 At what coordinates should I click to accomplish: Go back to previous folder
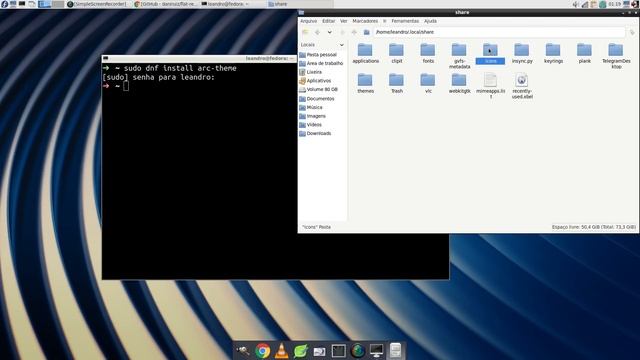tap(318, 32)
